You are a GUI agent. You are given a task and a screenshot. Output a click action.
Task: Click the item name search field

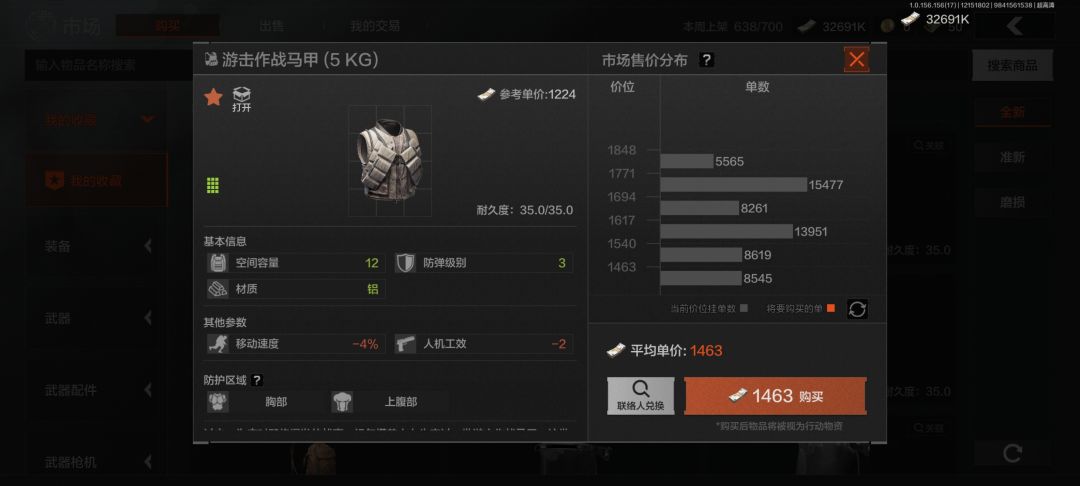point(110,65)
